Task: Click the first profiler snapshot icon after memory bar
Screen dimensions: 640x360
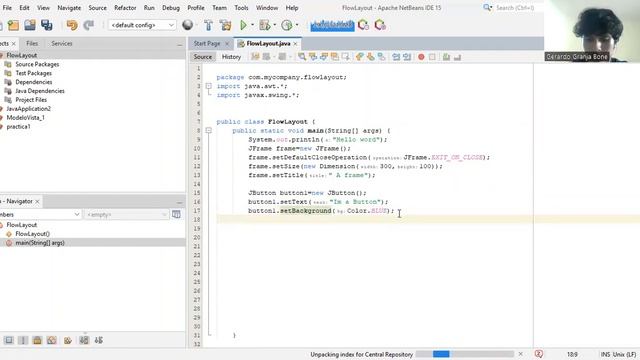Action: [x=363, y=25]
